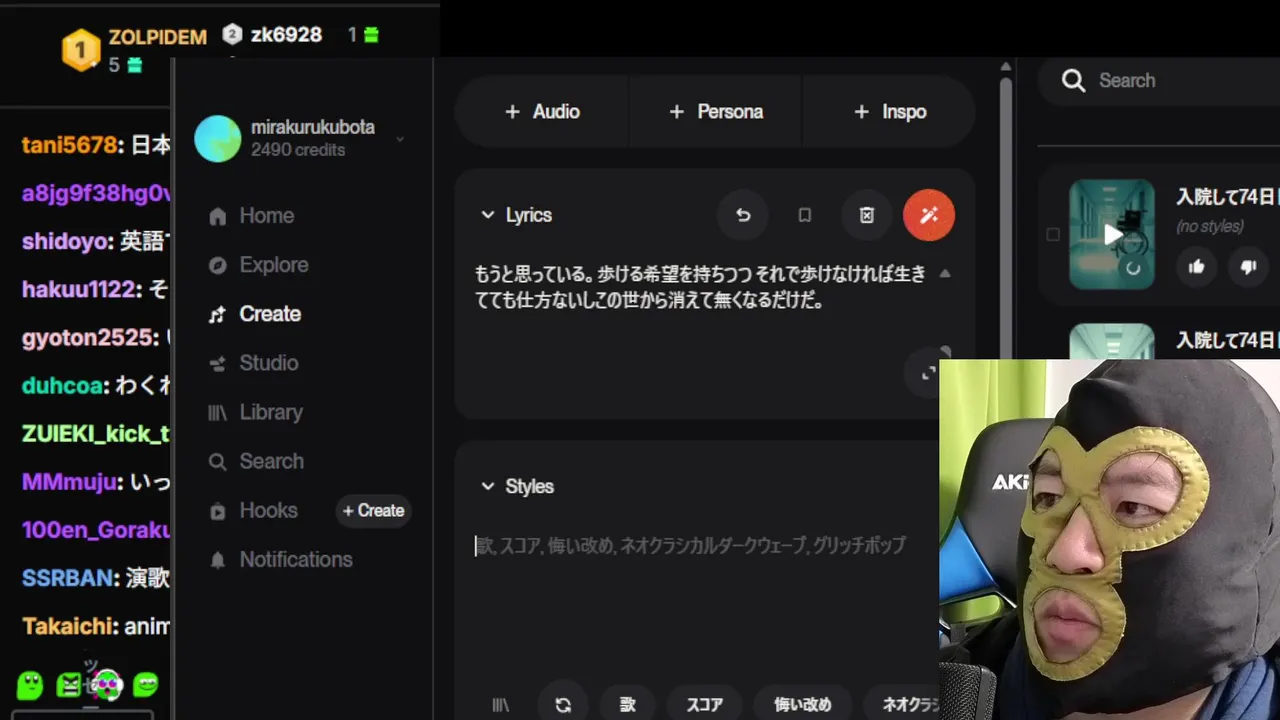The width and height of the screenshot is (1280, 720).
Task: Click chat username duhcoa
Action: 62,386
